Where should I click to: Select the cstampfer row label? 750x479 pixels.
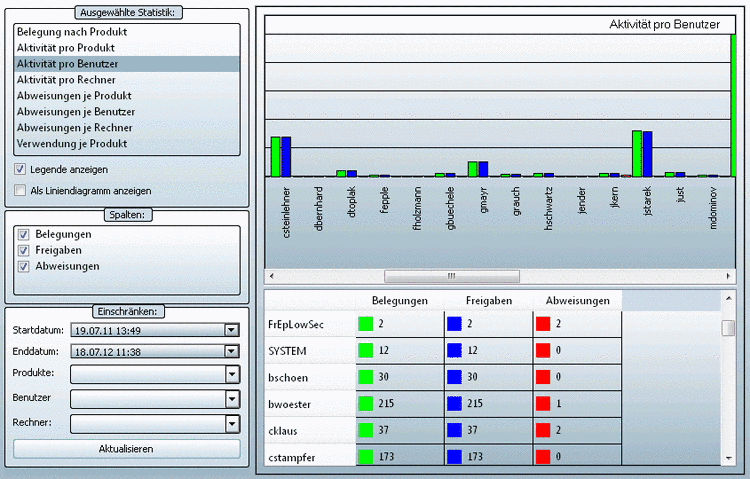[292, 457]
